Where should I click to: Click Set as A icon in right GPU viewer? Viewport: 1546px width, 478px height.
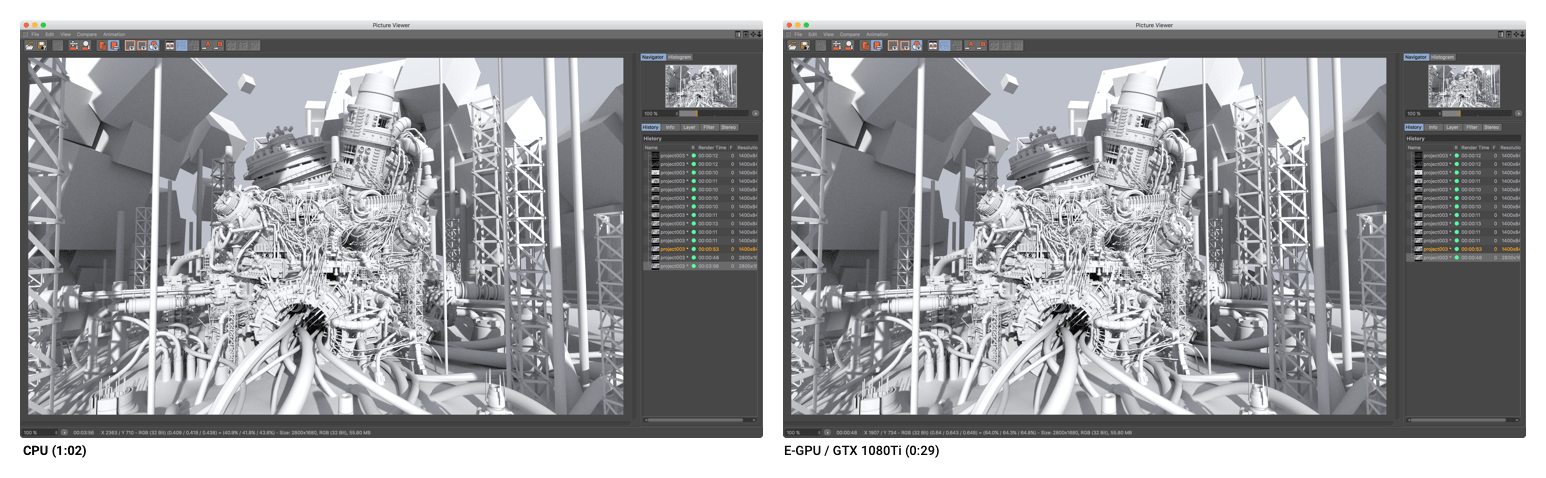tap(970, 45)
